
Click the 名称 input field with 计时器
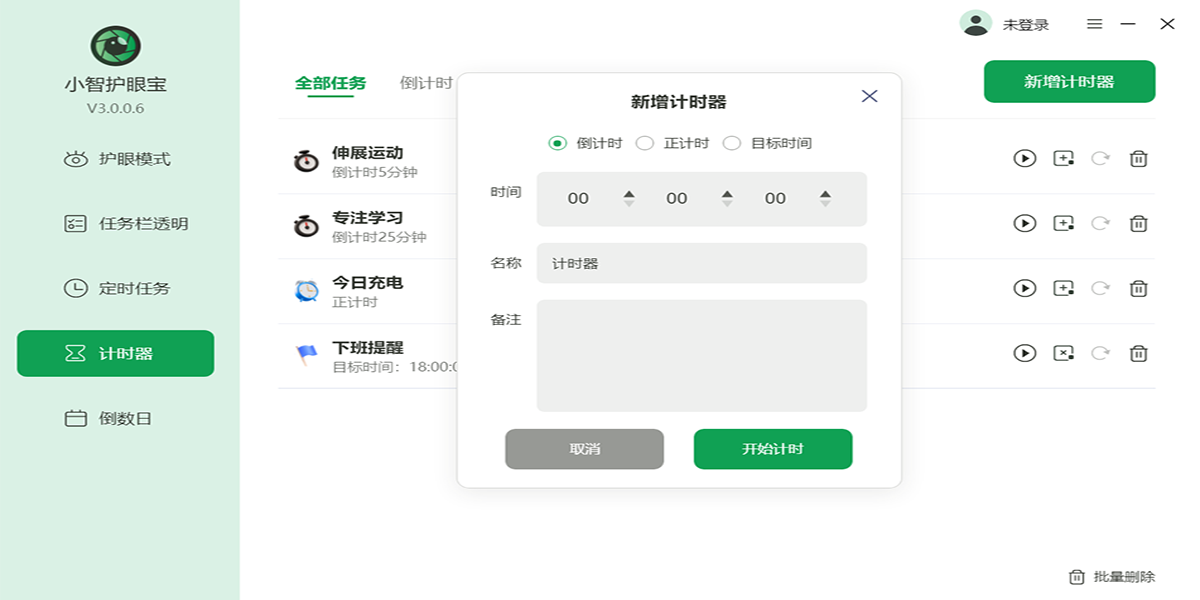point(702,263)
